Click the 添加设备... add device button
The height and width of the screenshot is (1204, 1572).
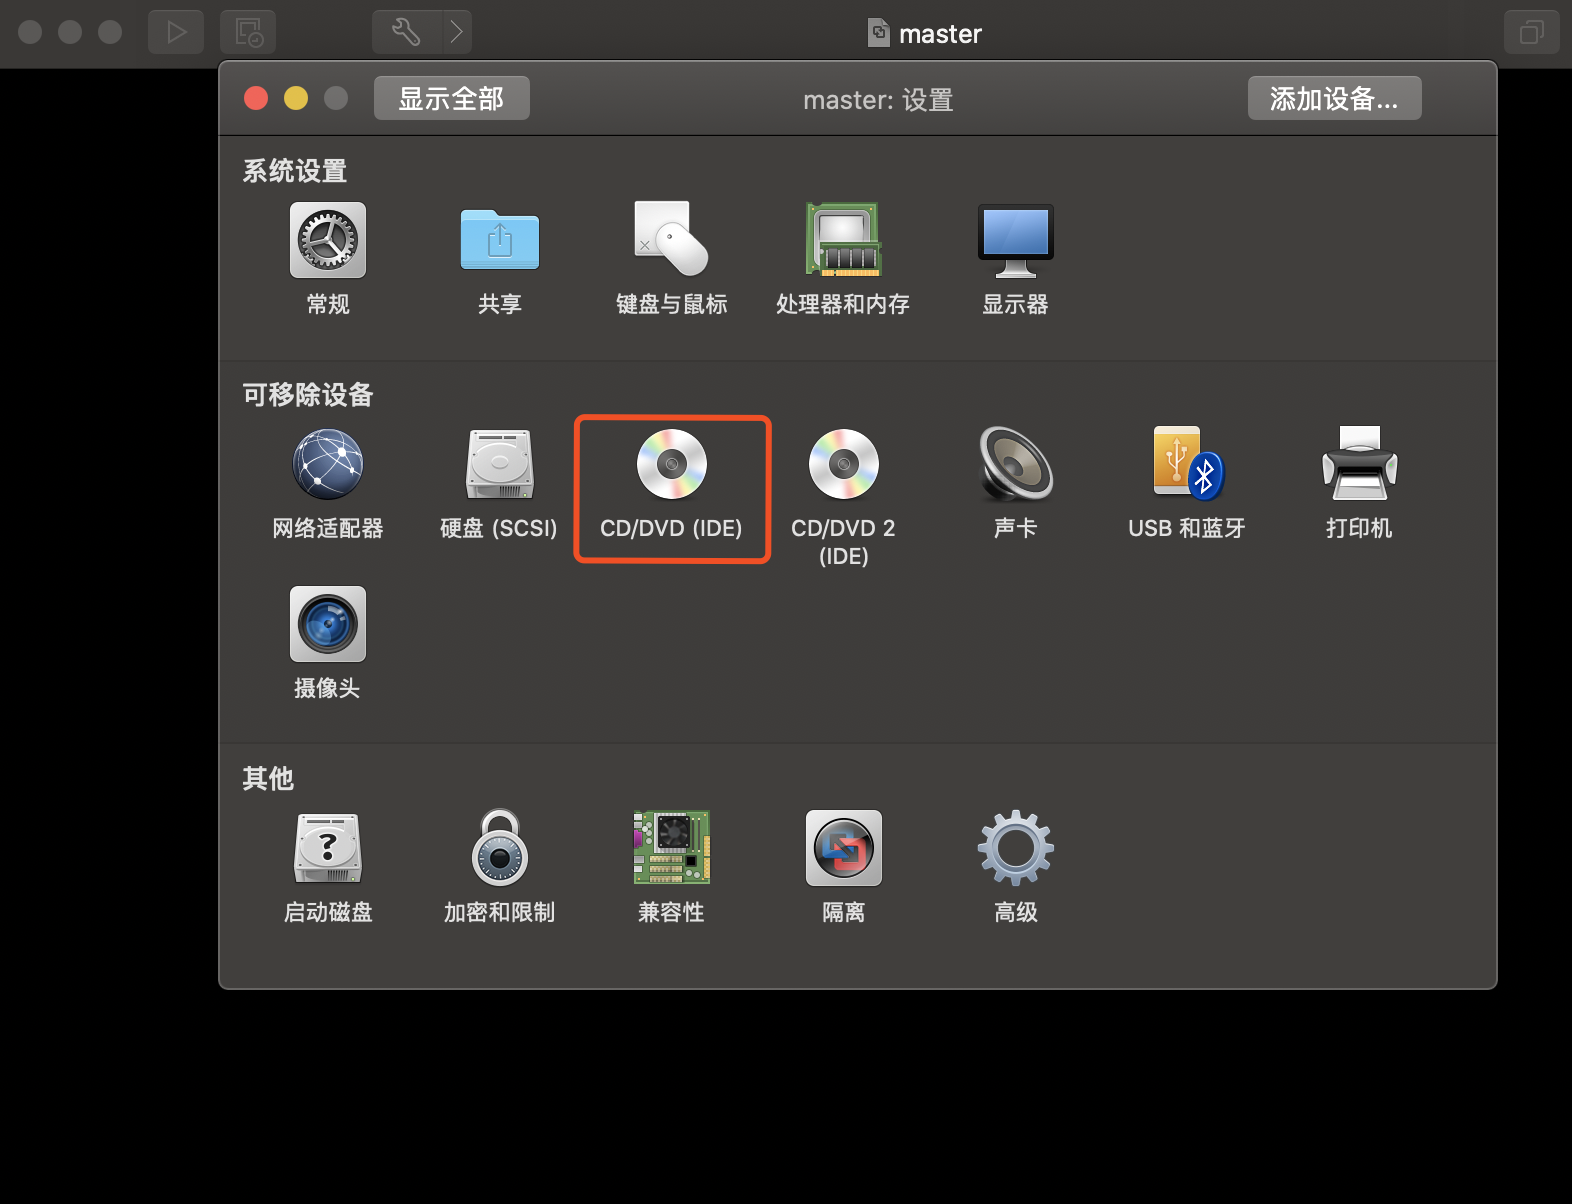pos(1334,98)
